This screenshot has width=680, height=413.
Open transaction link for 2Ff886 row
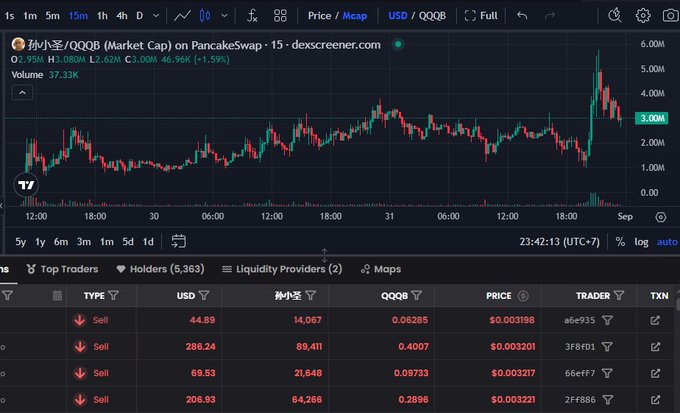click(655, 400)
